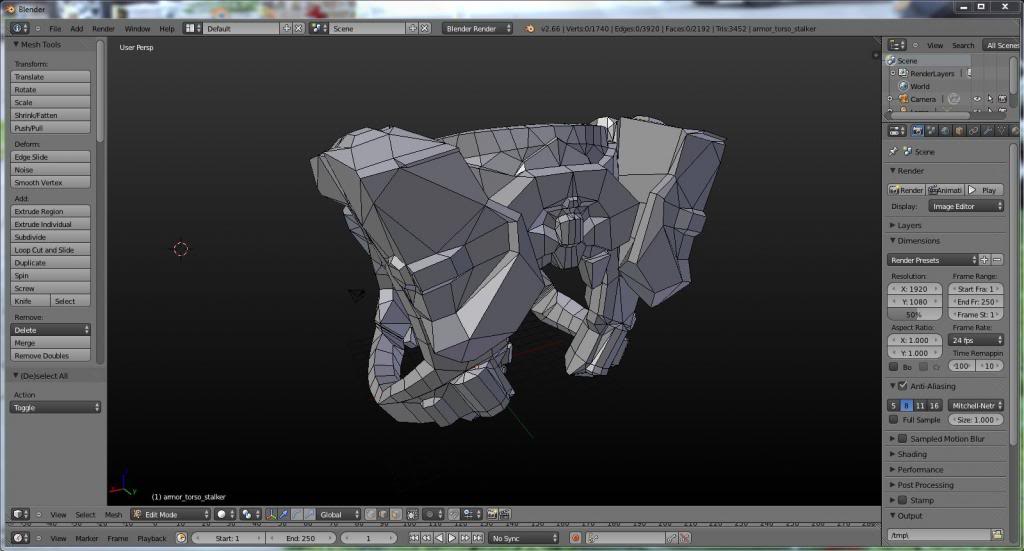Select vertex select mode icon
1024x551 pixels.
click(x=370, y=514)
